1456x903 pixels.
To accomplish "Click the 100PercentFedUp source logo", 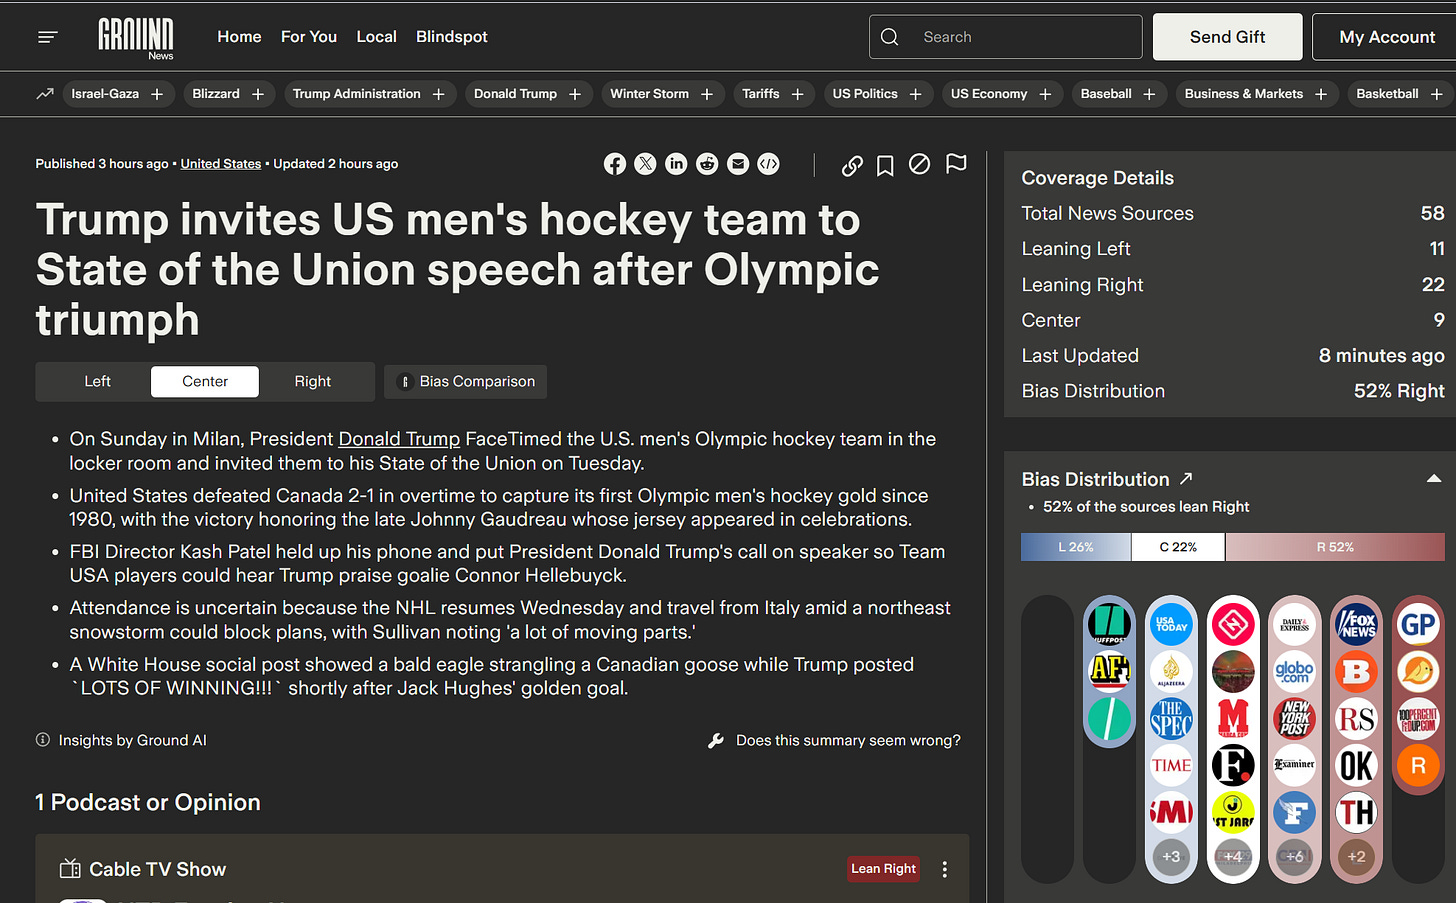I will [x=1418, y=718].
